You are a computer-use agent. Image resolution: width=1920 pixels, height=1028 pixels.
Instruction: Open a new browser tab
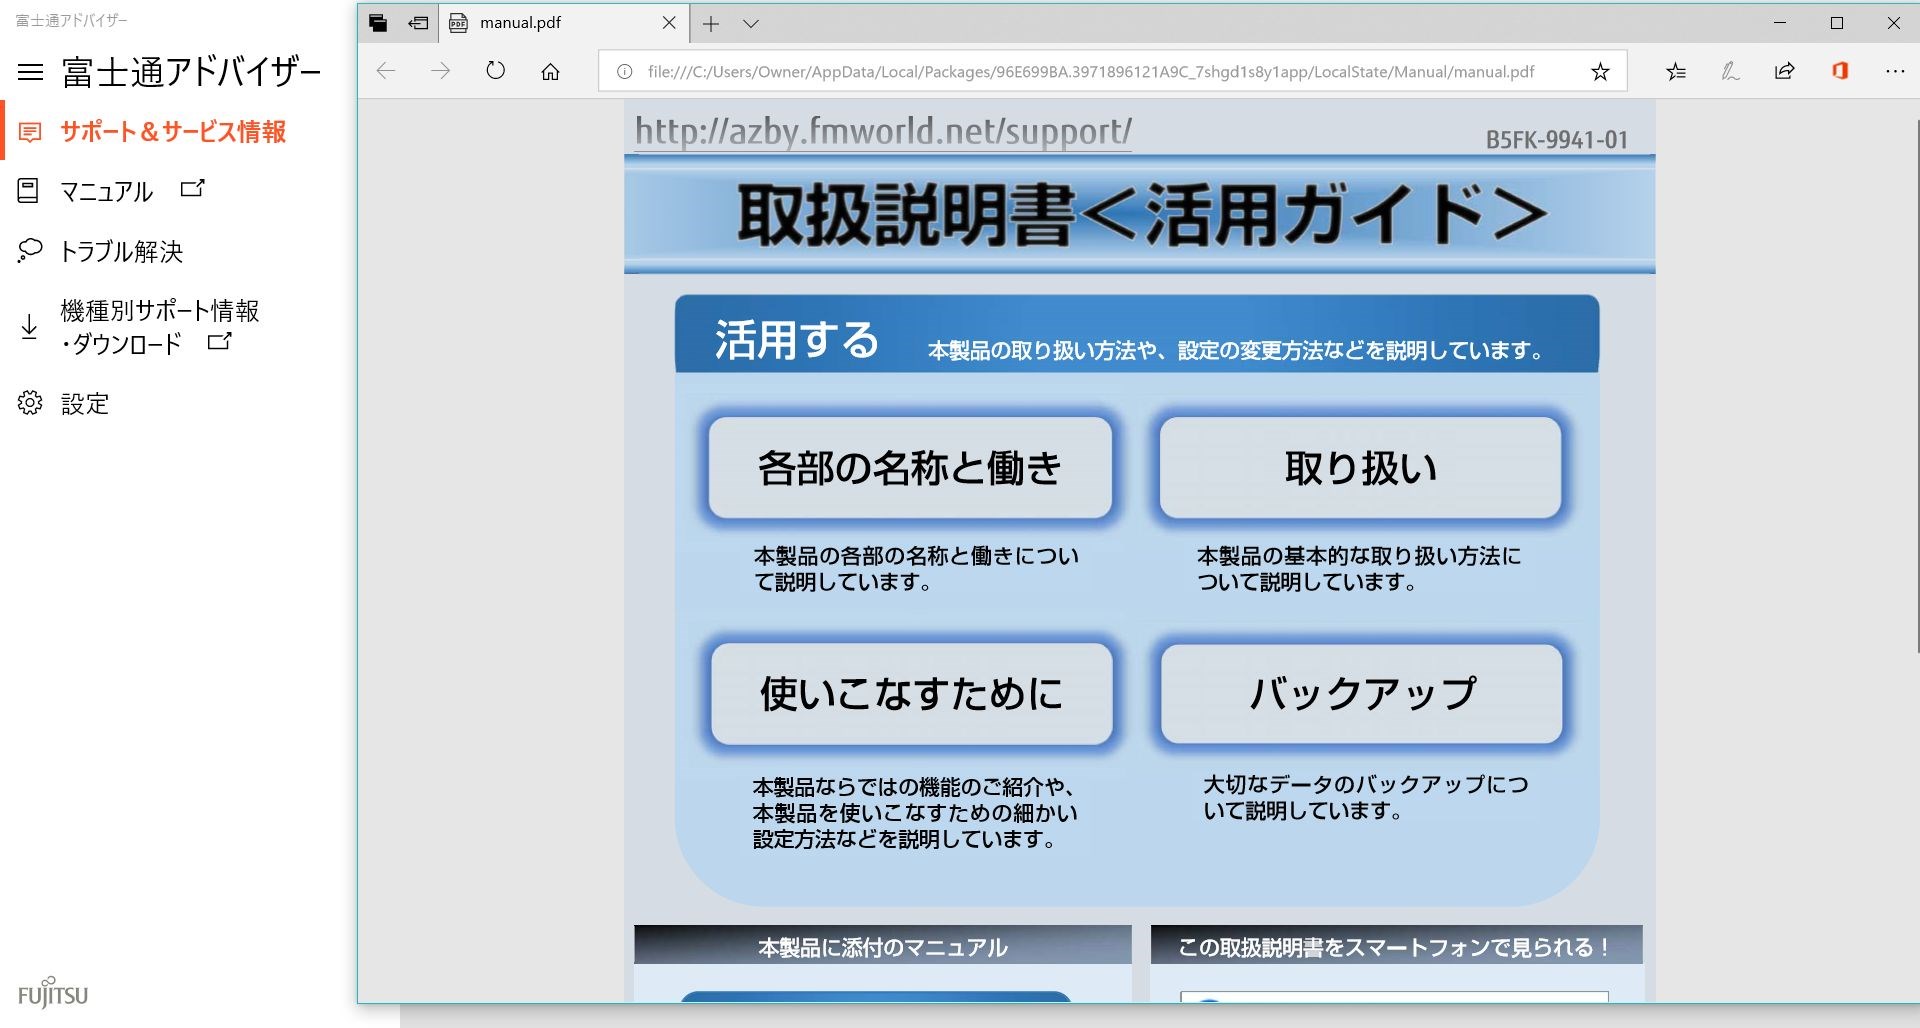click(x=711, y=23)
